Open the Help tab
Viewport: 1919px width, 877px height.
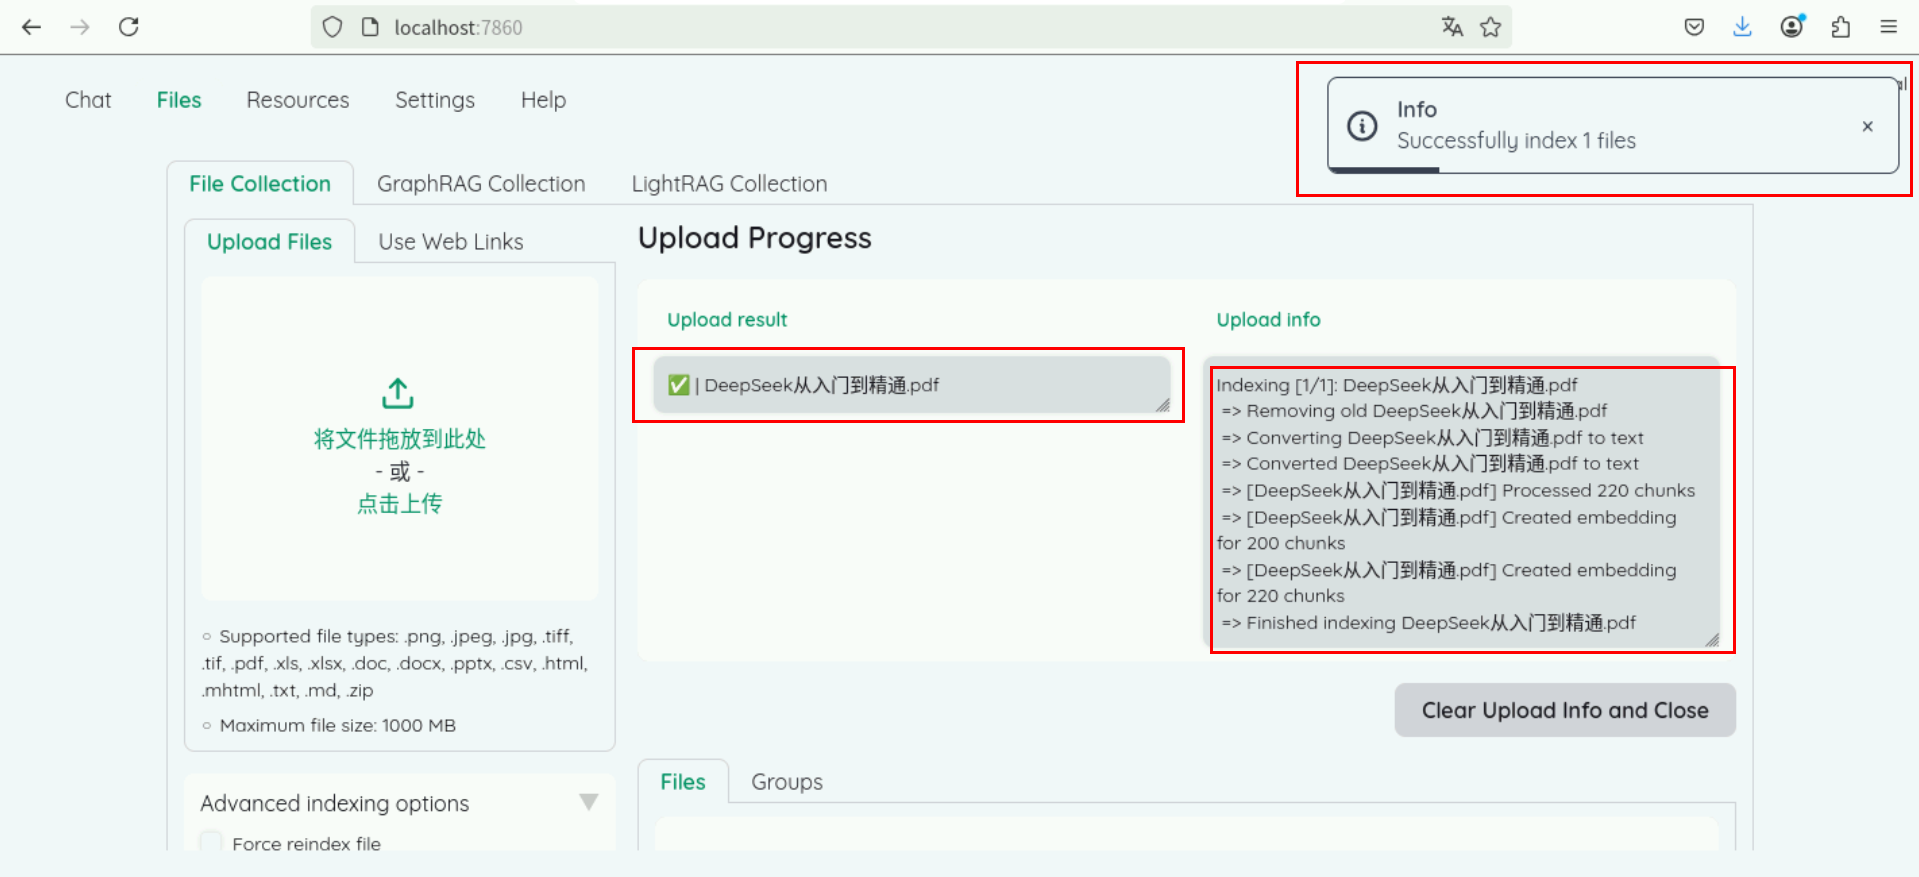[543, 100]
